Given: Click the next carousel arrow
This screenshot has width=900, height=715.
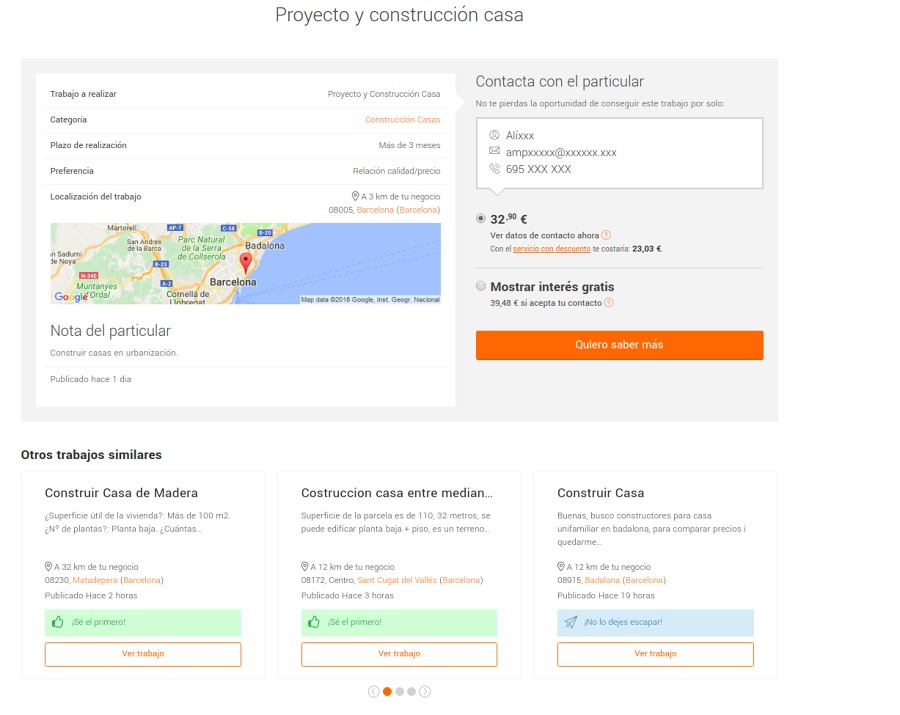Looking at the screenshot, I should (425, 691).
